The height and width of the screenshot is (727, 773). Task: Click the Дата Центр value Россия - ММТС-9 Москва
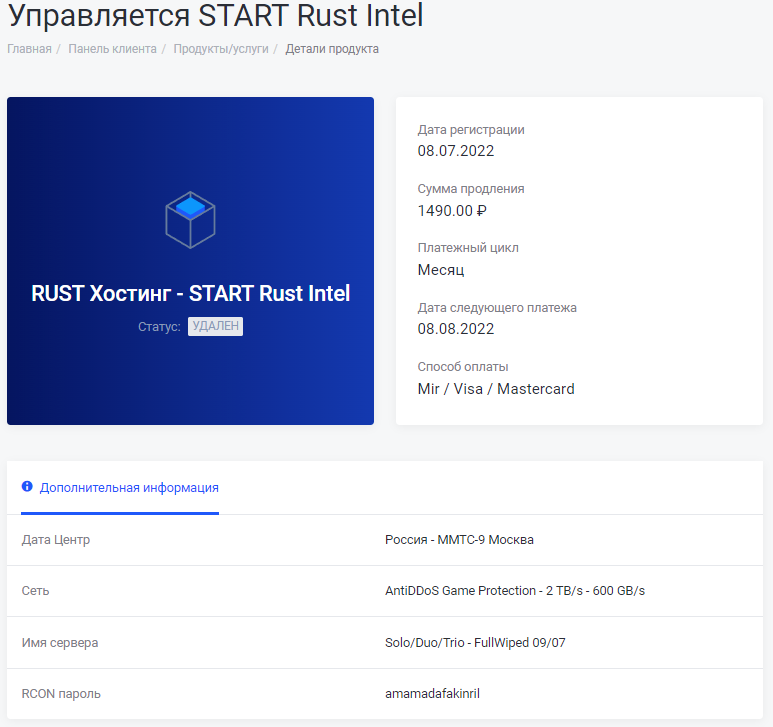coord(459,540)
